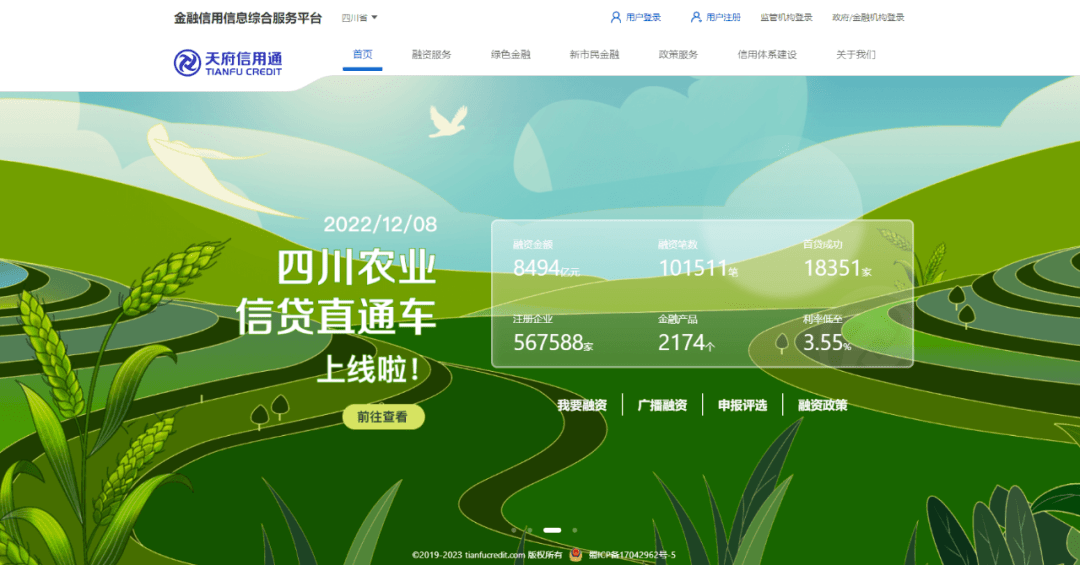Open 政府/金融机构登录 login link

click(x=868, y=17)
